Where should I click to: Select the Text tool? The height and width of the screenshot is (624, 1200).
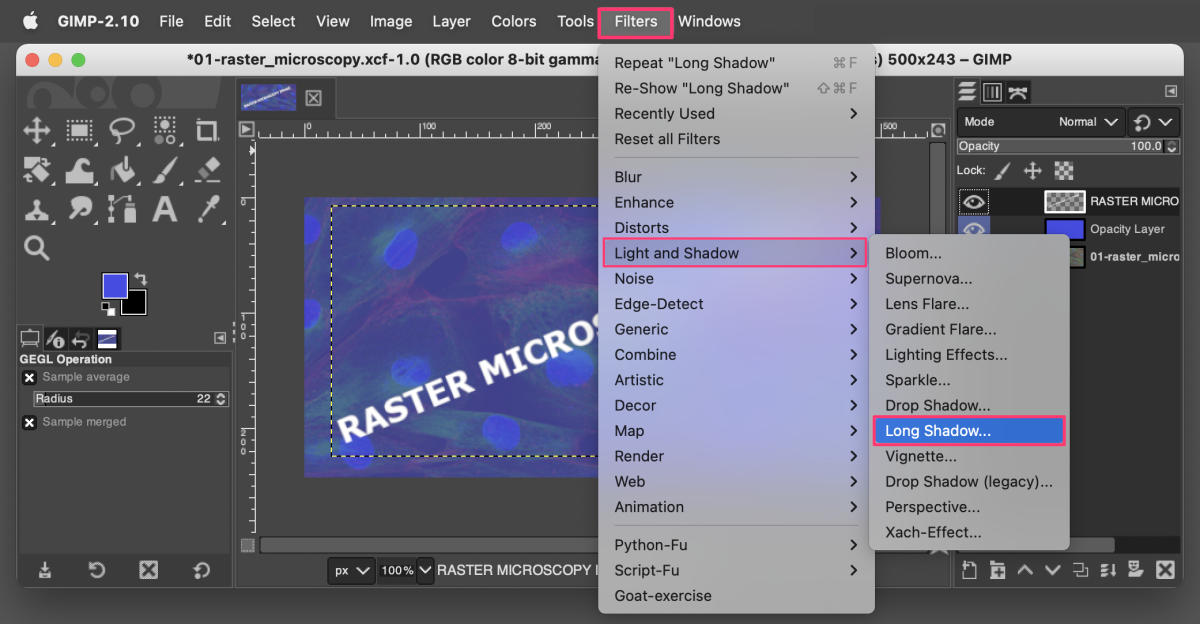coord(164,207)
